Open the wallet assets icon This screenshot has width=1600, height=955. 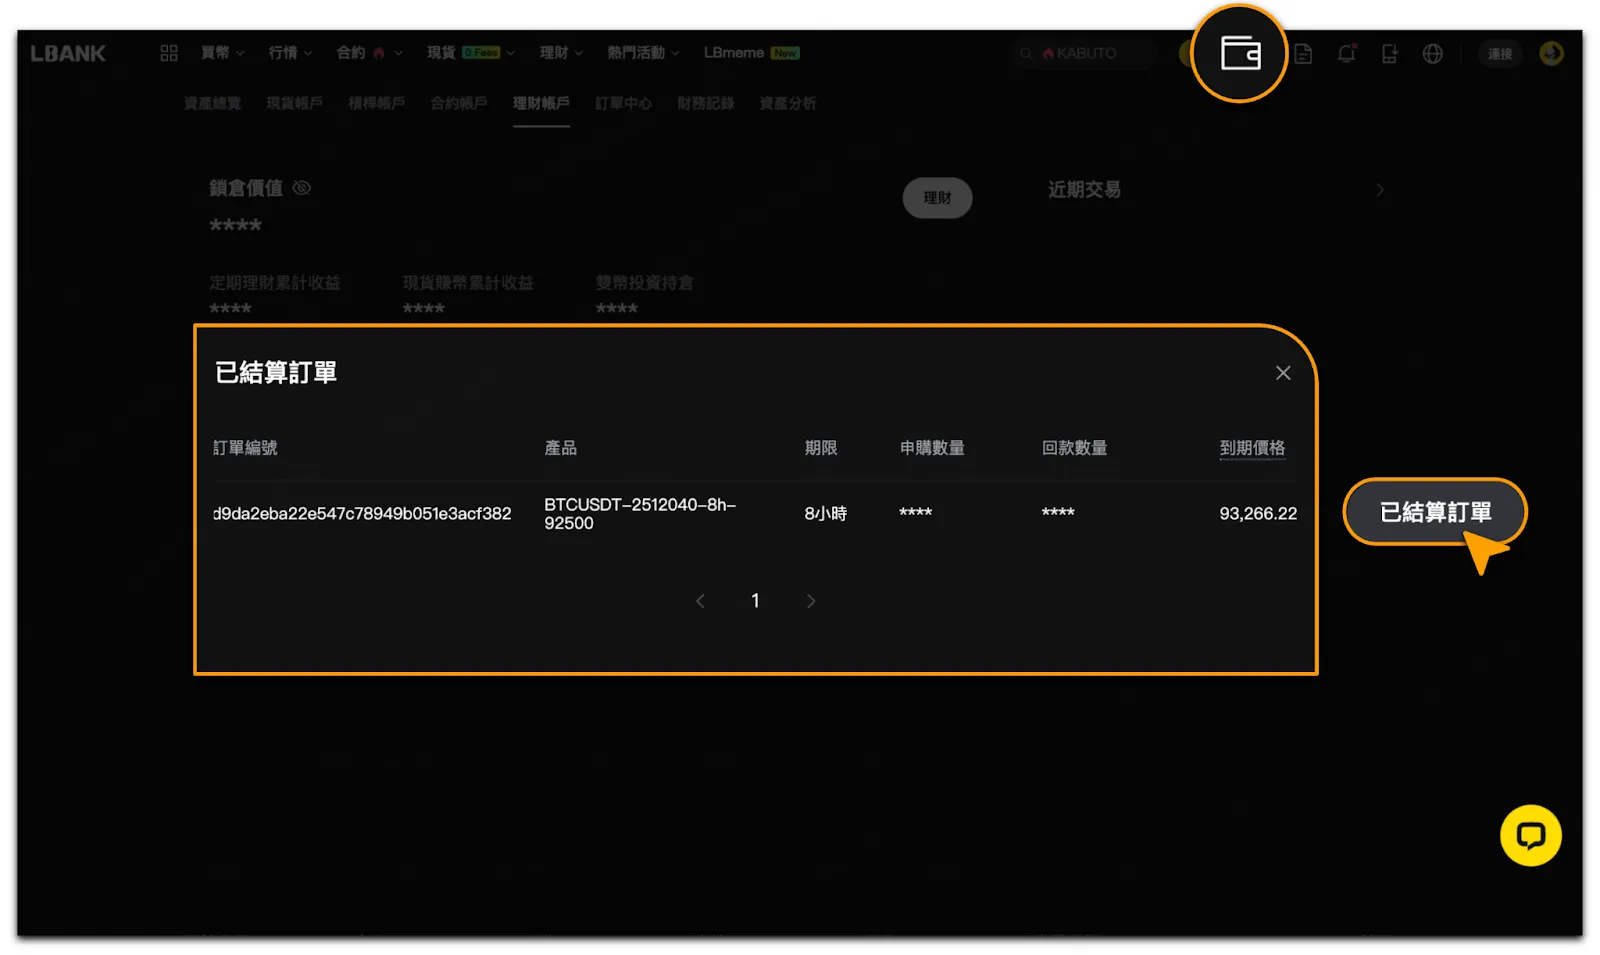click(1239, 54)
